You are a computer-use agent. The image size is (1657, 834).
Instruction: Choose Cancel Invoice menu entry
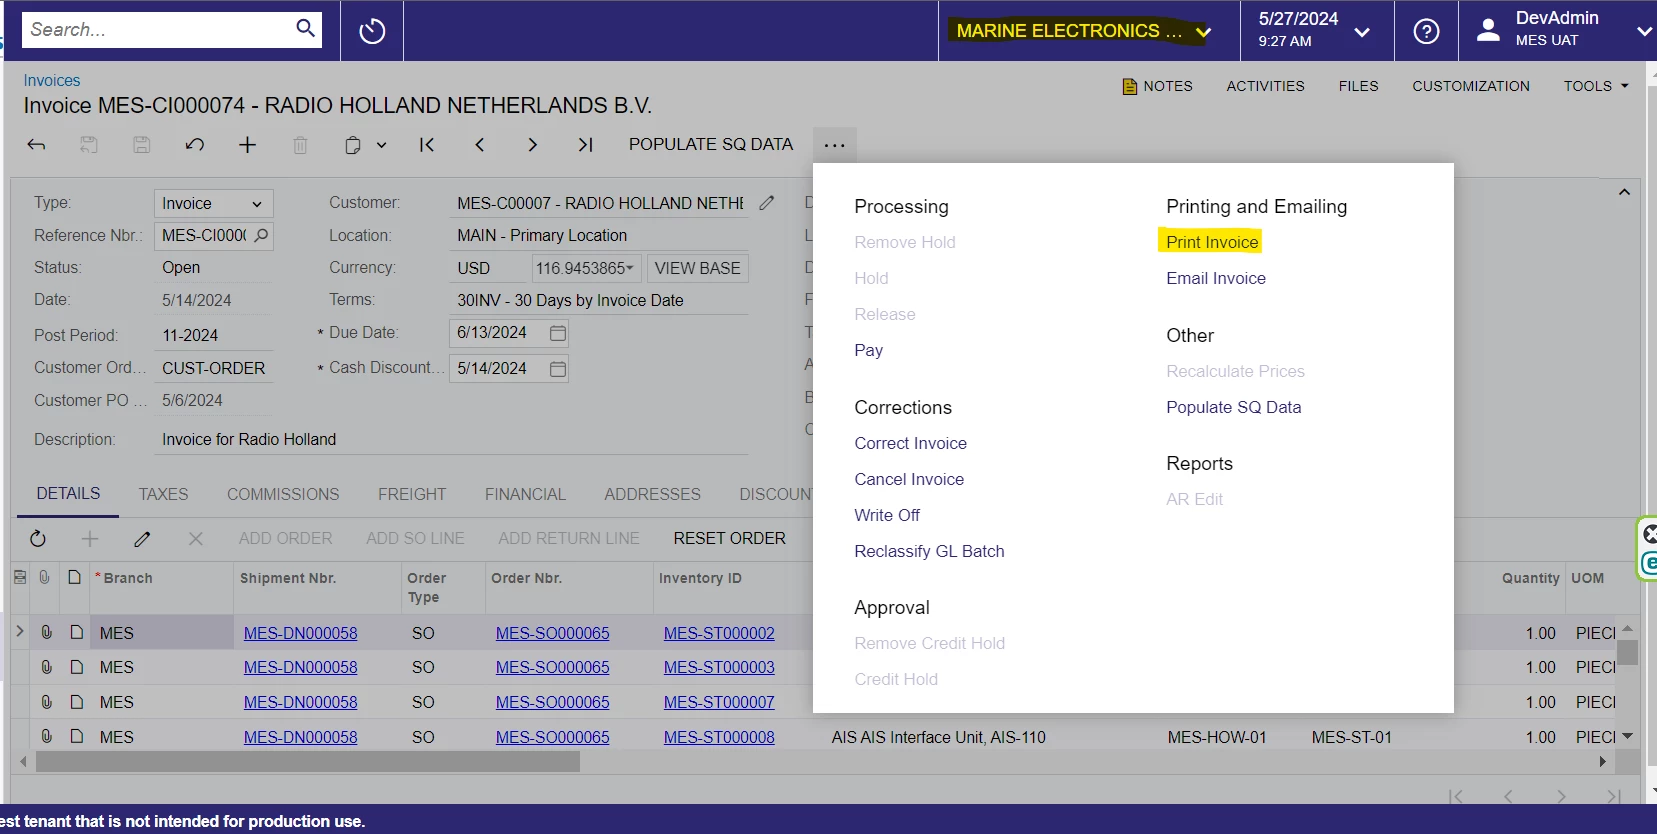coord(909,479)
